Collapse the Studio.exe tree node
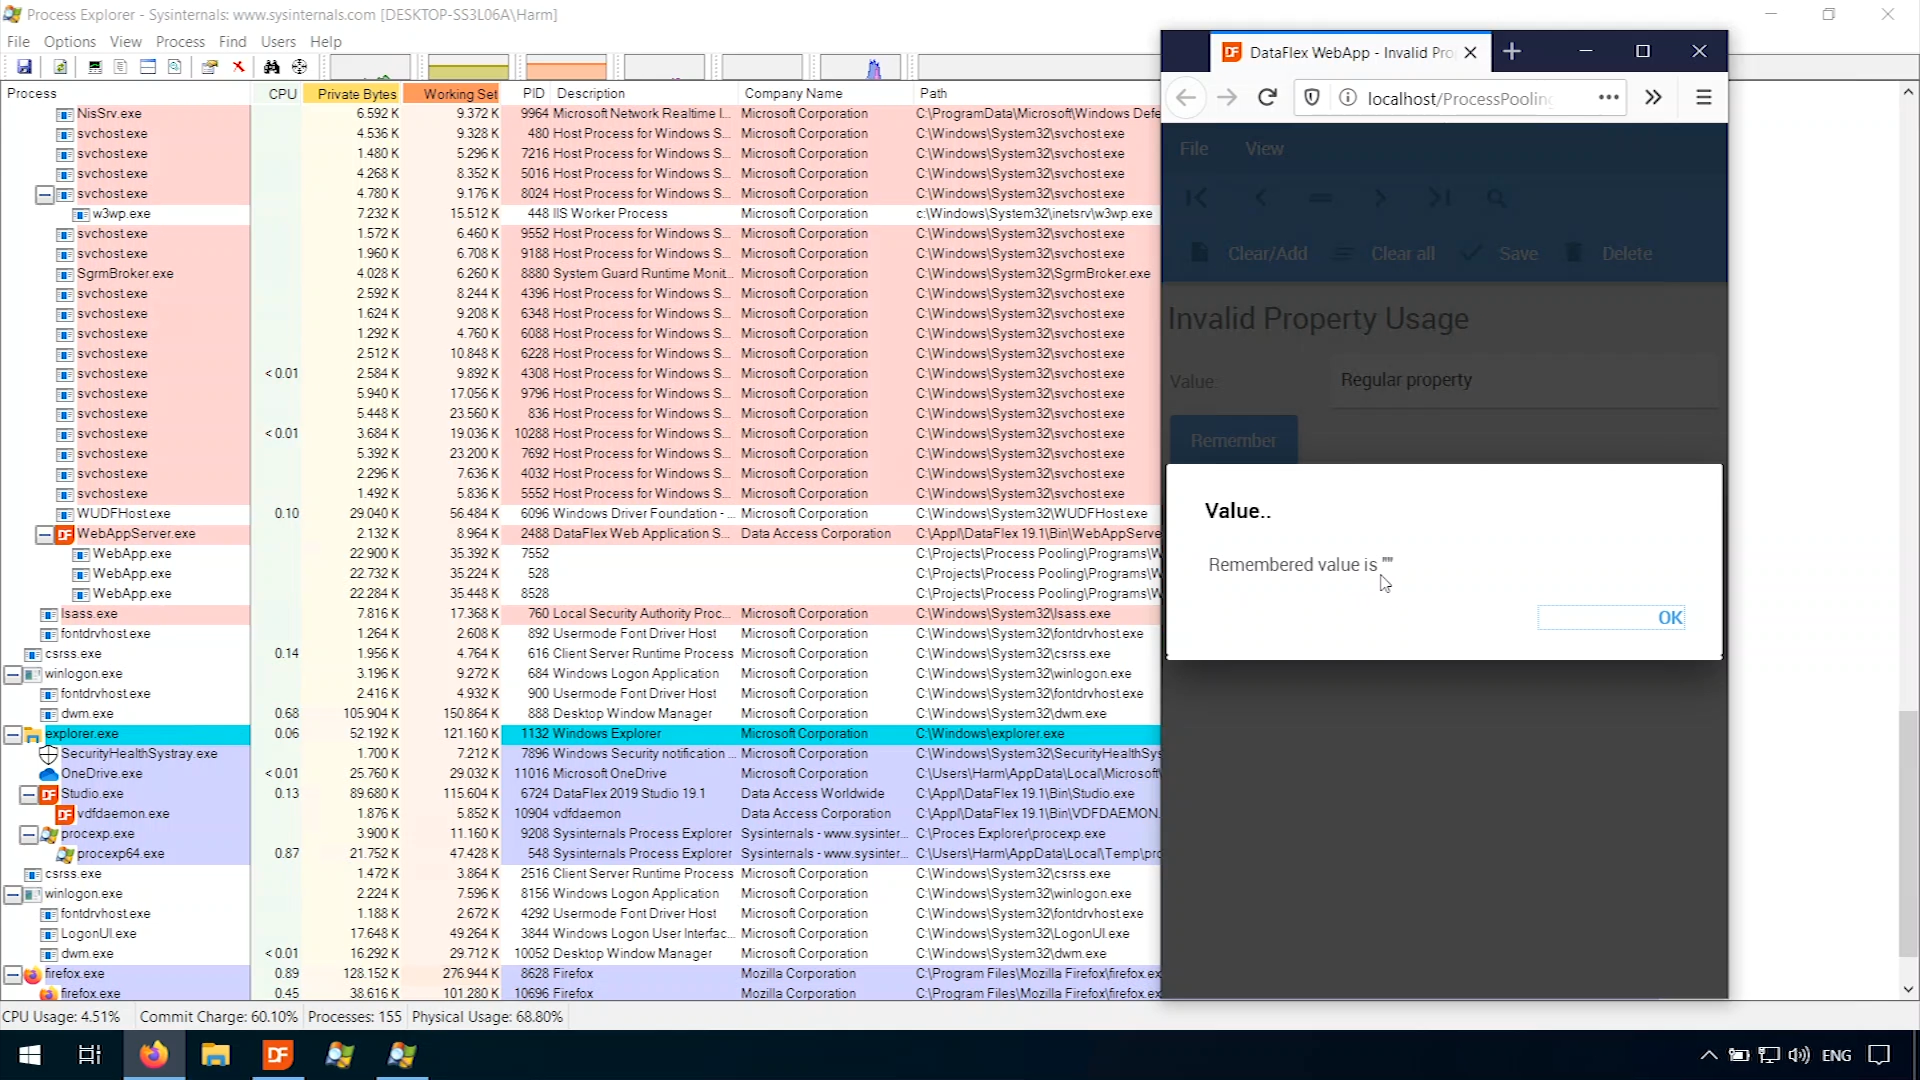Viewport: 1920px width, 1080px height. pos(28,795)
